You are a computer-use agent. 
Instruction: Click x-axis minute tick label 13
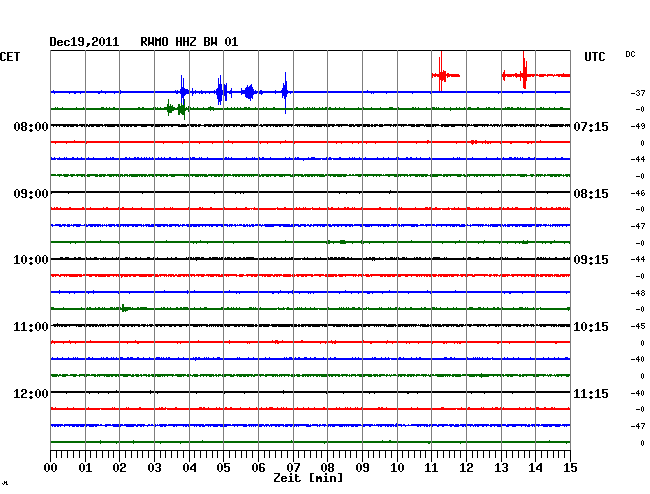tap(501, 467)
